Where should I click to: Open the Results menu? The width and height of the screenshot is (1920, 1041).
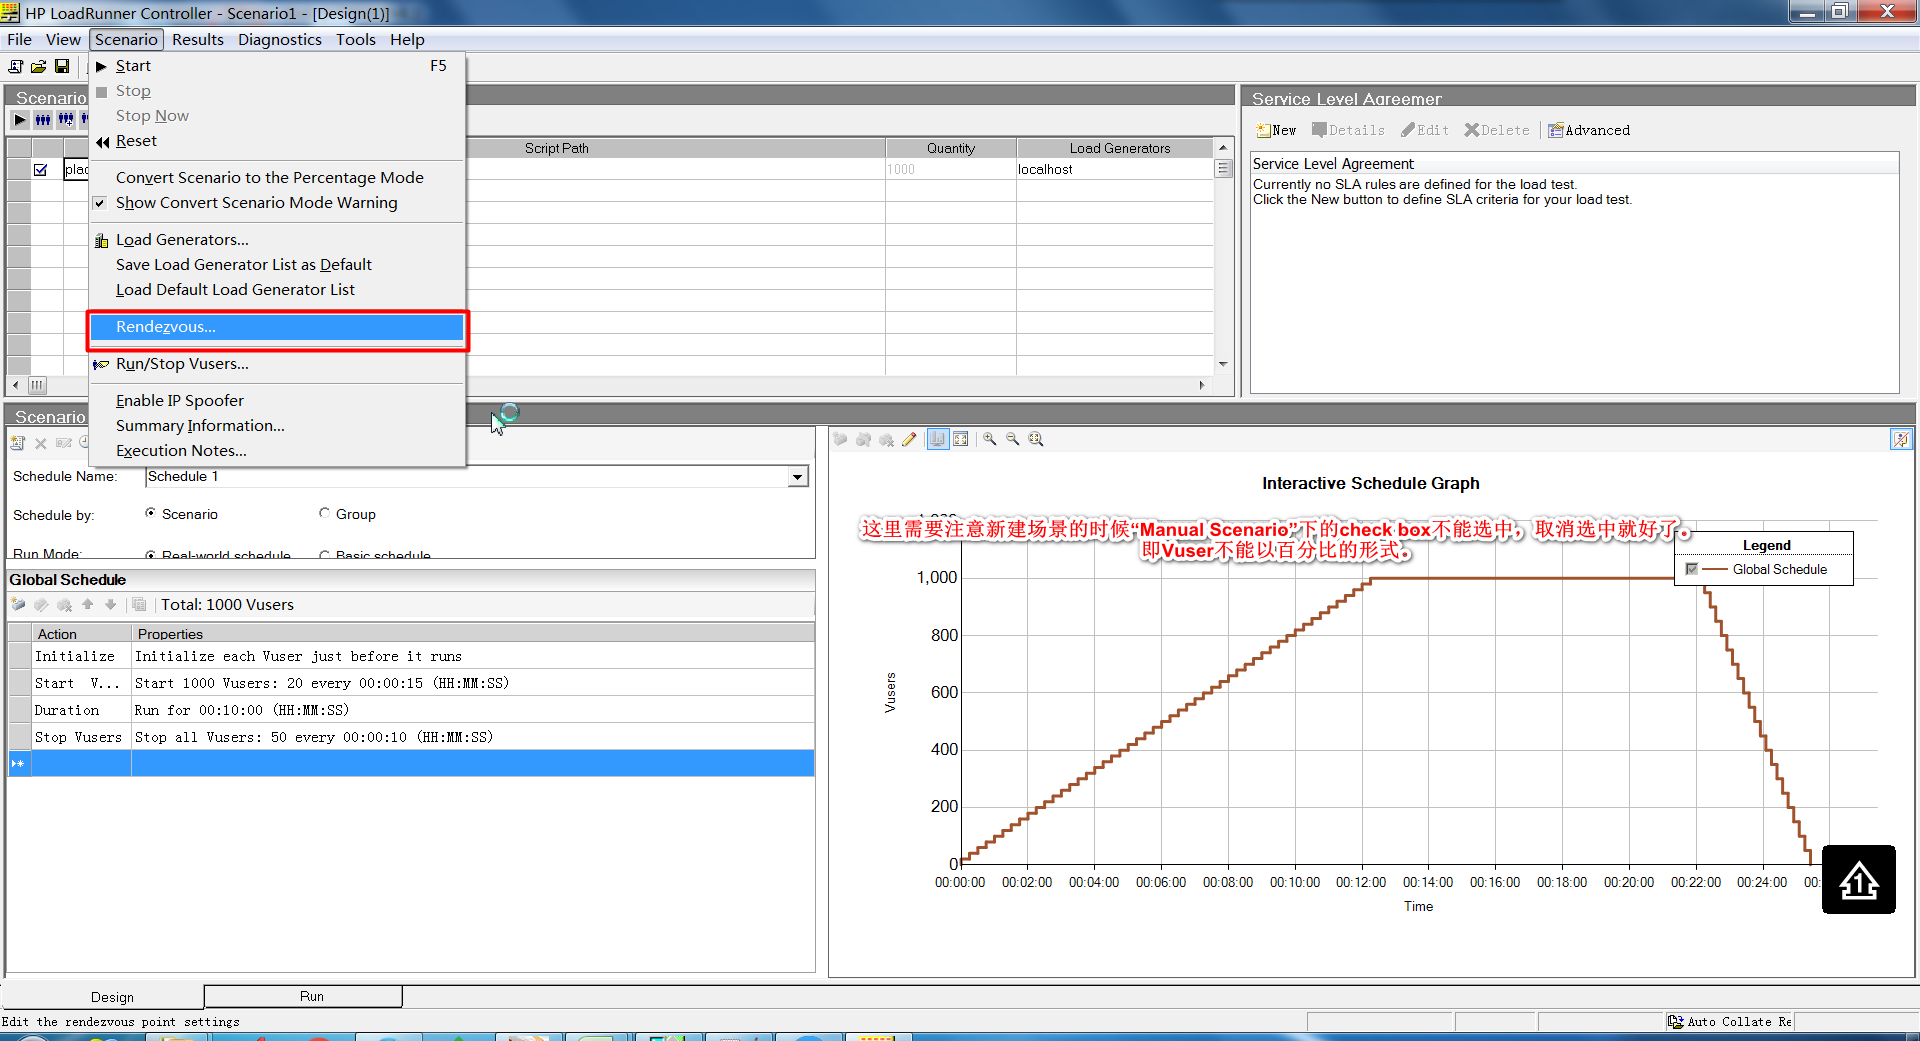[x=198, y=40]
